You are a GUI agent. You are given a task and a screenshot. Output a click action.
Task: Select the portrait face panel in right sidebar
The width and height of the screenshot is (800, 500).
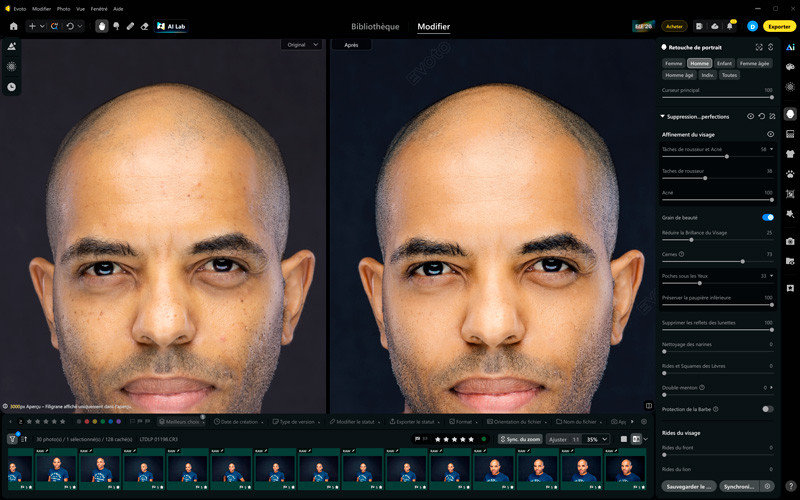tap(790, 114)
